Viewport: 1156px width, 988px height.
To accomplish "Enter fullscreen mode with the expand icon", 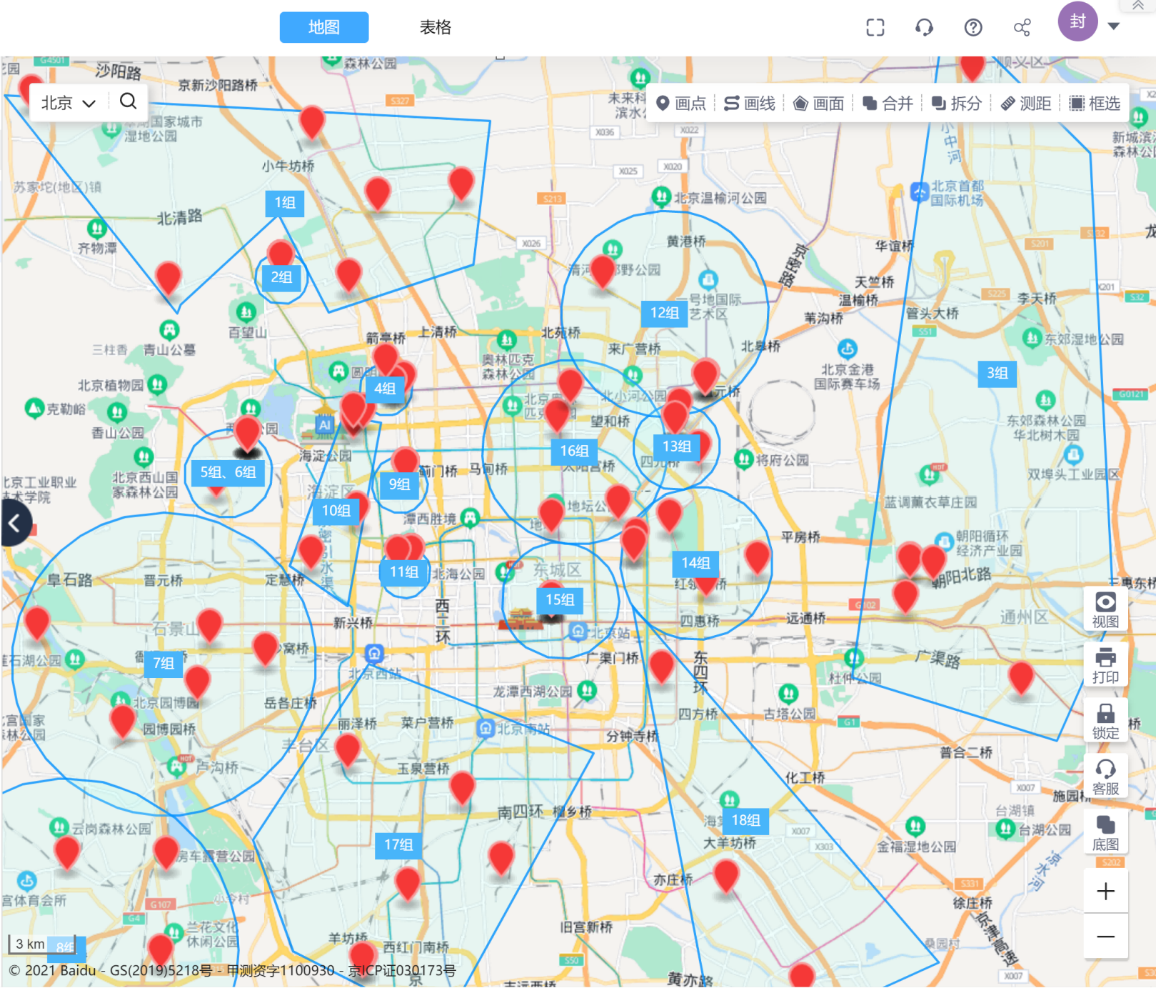I will point(875,27).
